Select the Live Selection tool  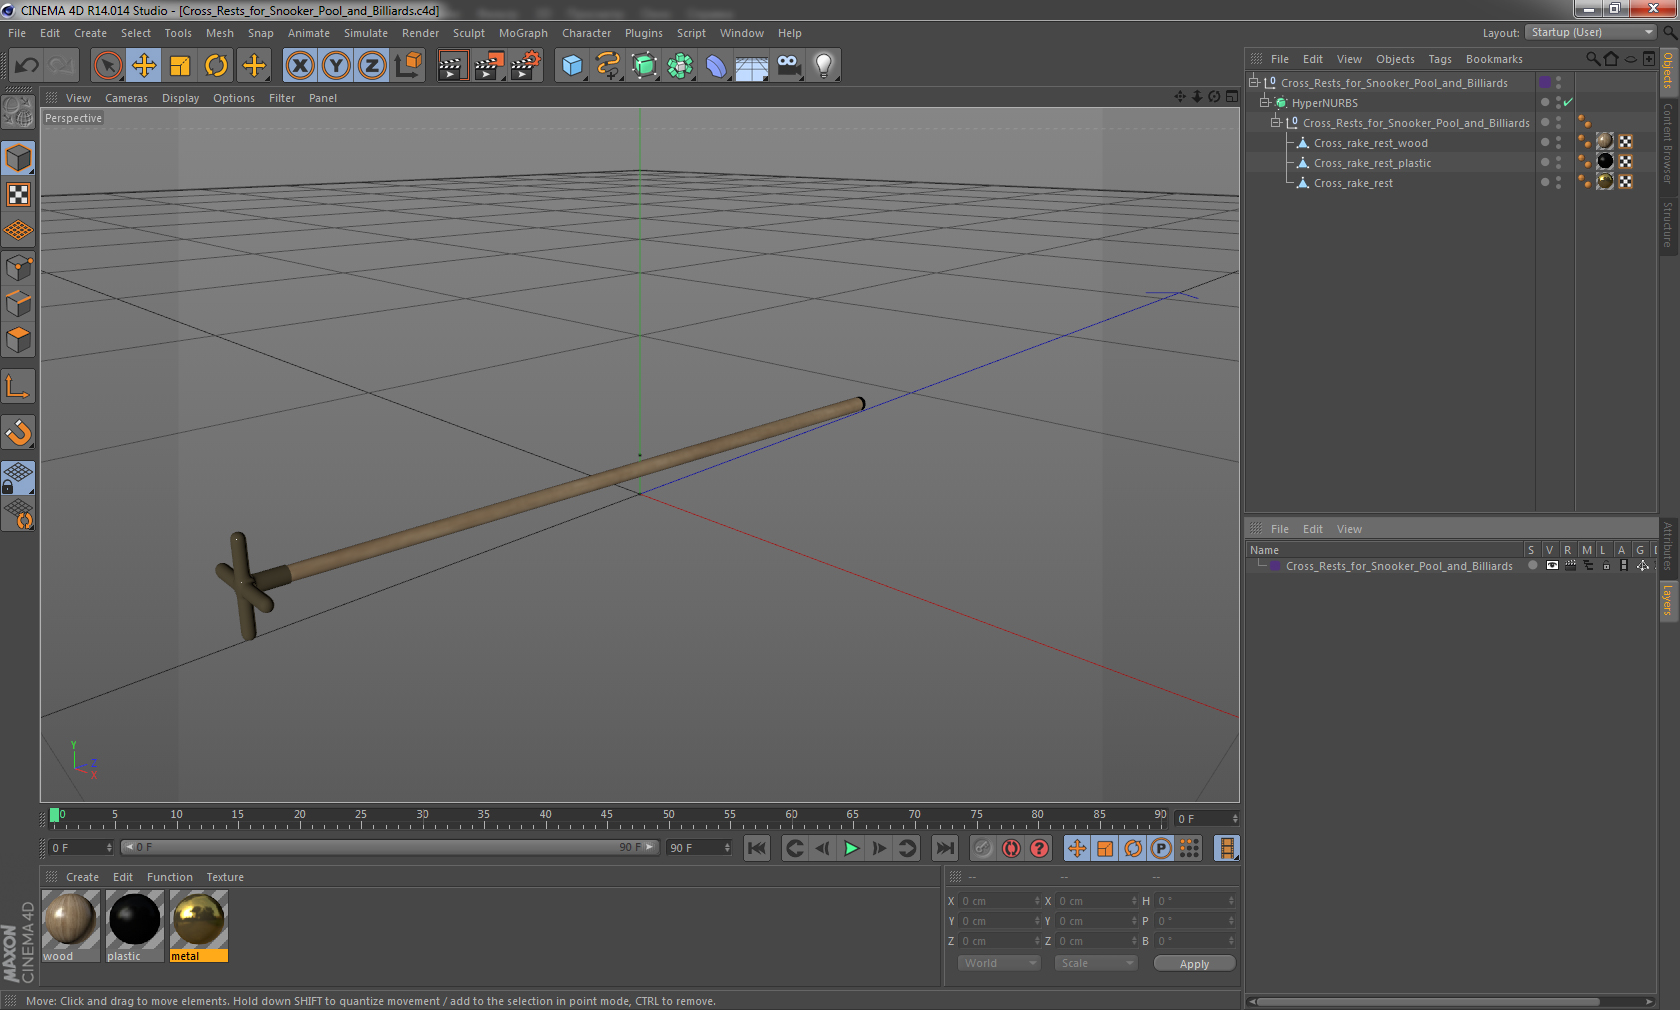click(x=107, y=66)
